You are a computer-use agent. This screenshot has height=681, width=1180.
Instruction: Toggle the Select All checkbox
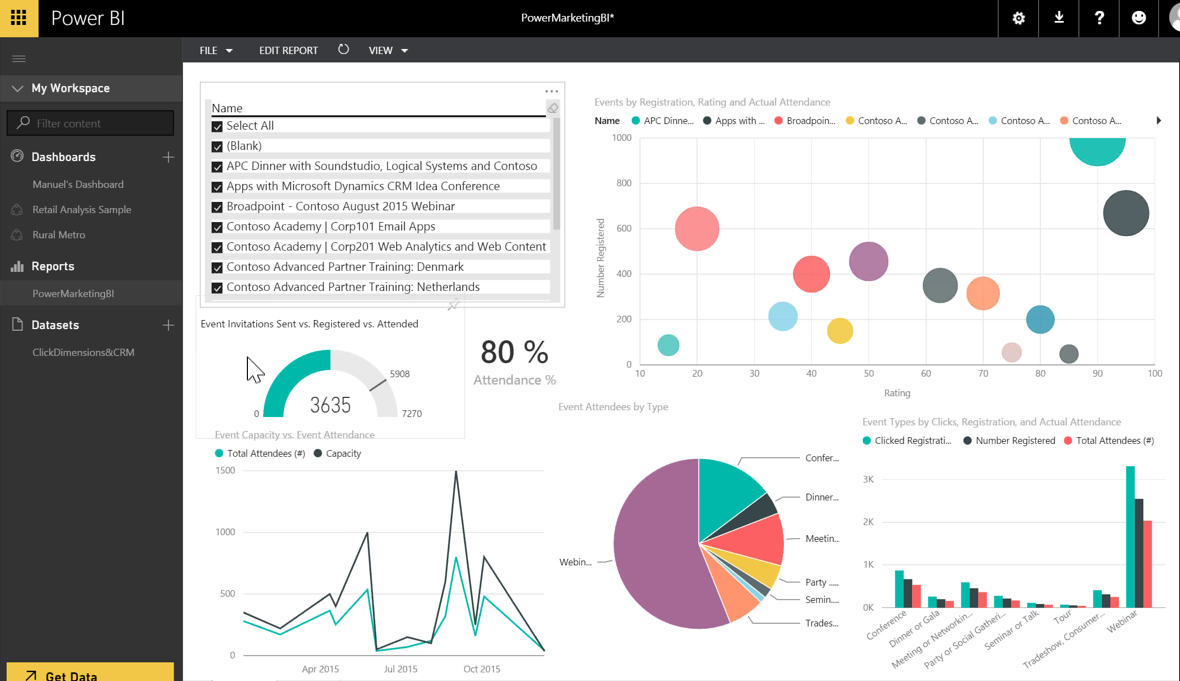pos(217,126)
